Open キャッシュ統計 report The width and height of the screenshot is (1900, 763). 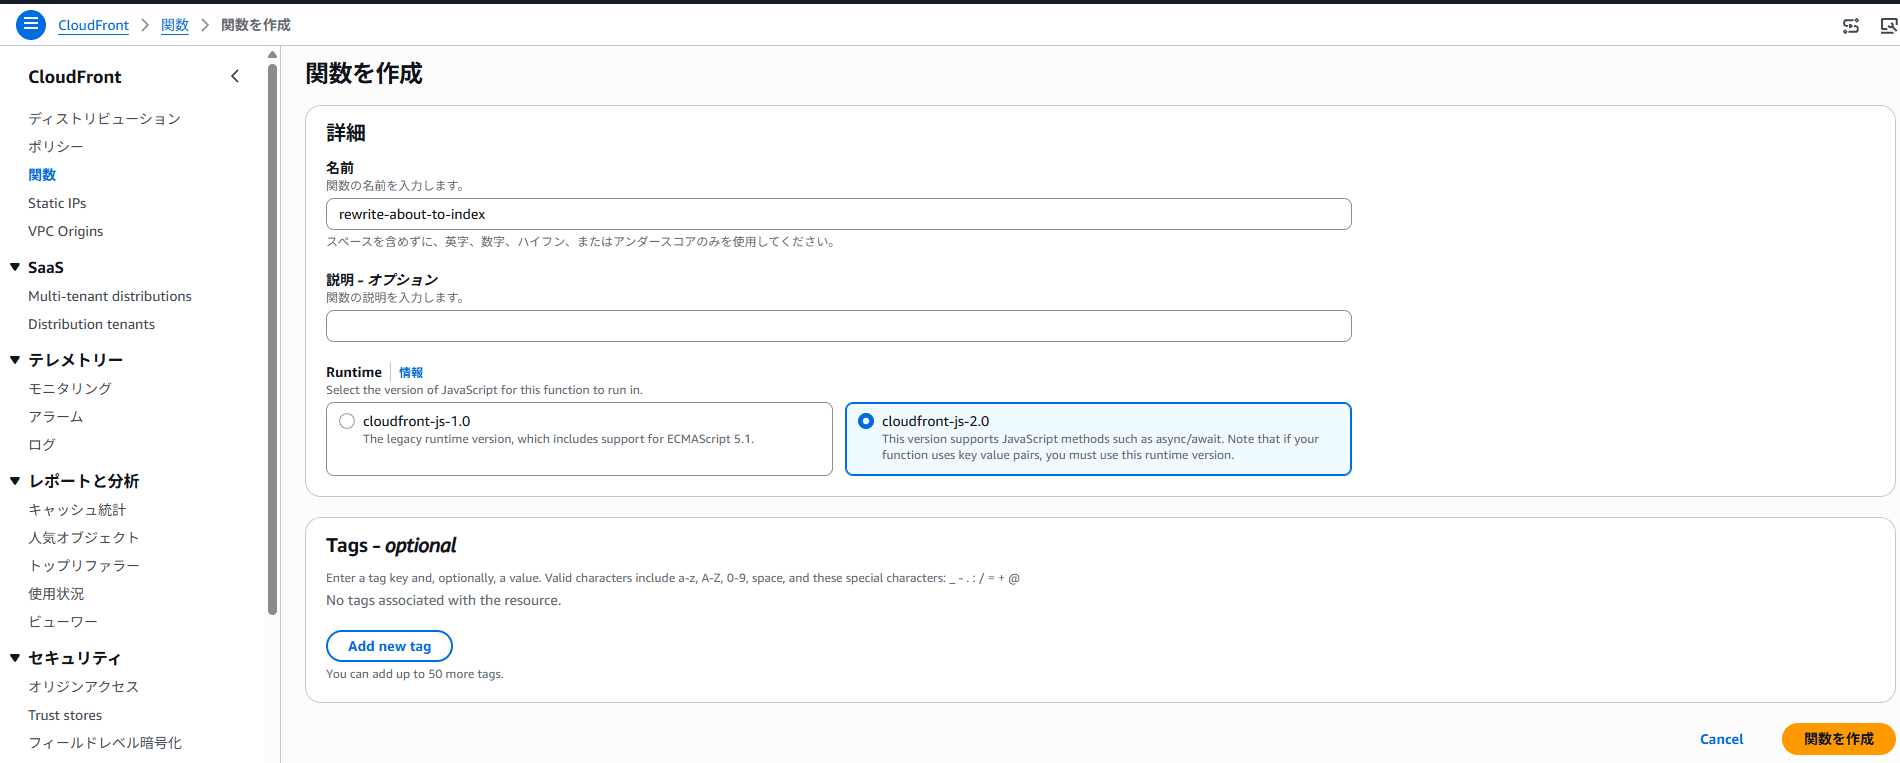(77, 510)
